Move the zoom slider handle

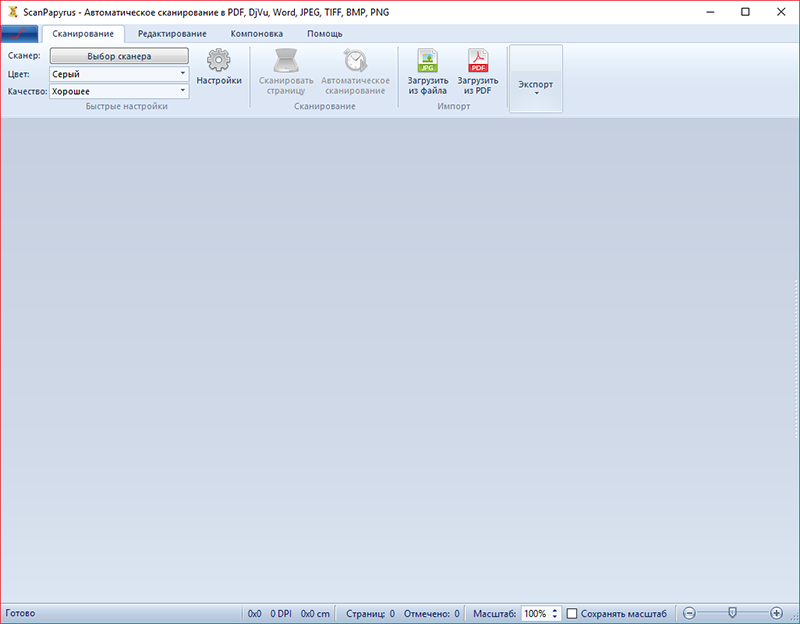732,612
